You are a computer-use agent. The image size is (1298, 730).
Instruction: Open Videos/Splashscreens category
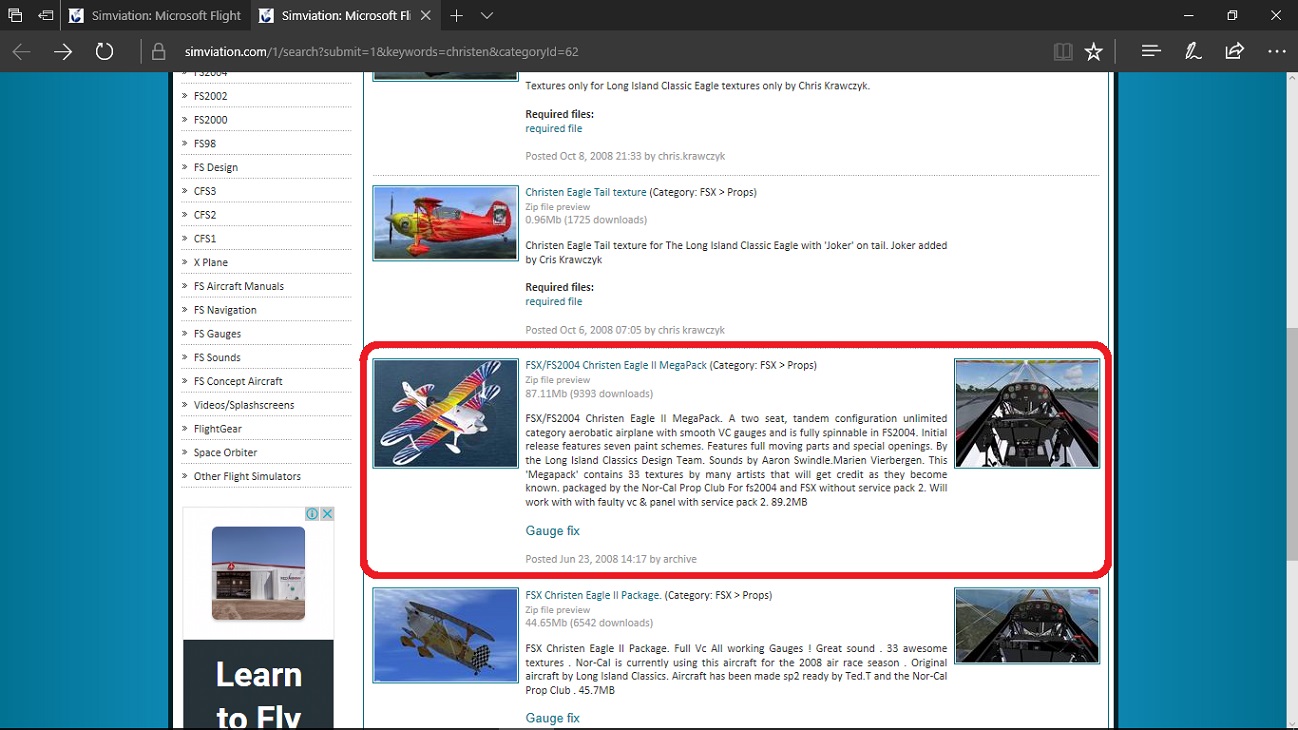(243, 405)
